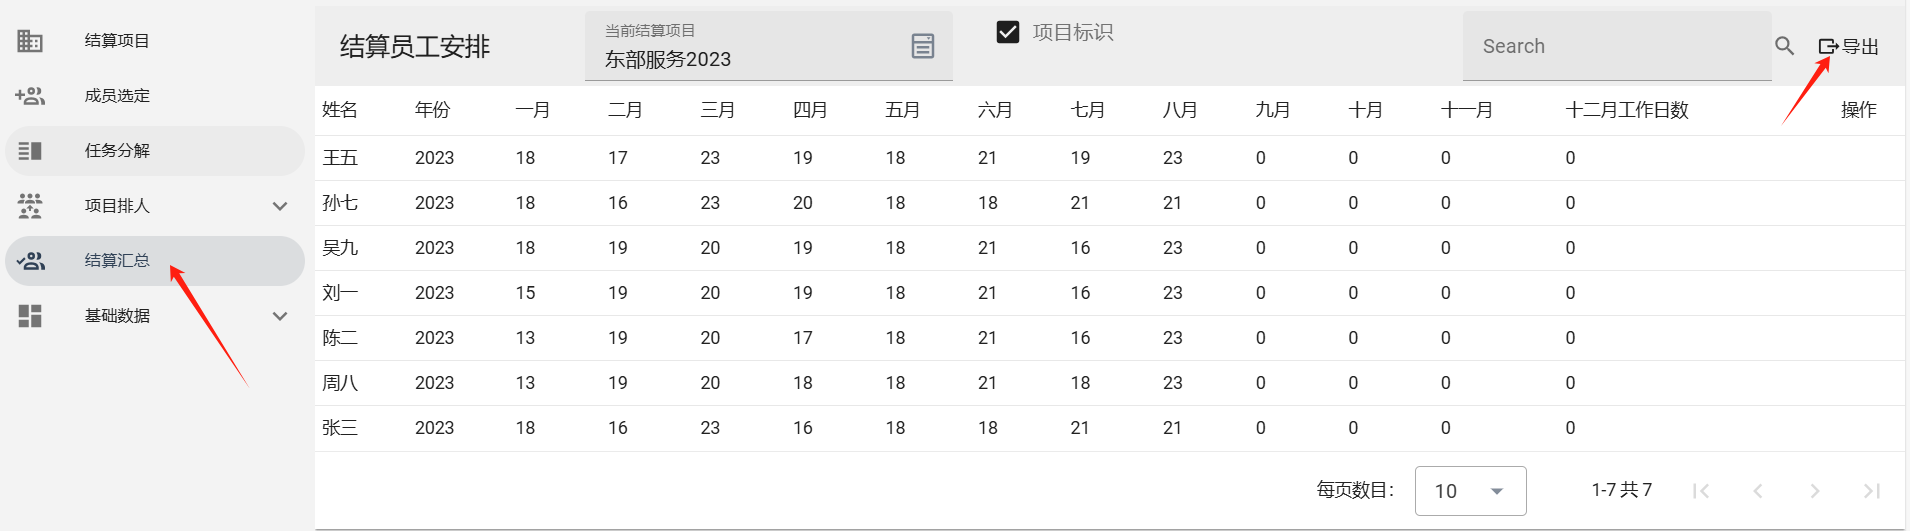Go to next page of table
This screenshot has width=1910, height=531.
click(x=1814, y=491)
